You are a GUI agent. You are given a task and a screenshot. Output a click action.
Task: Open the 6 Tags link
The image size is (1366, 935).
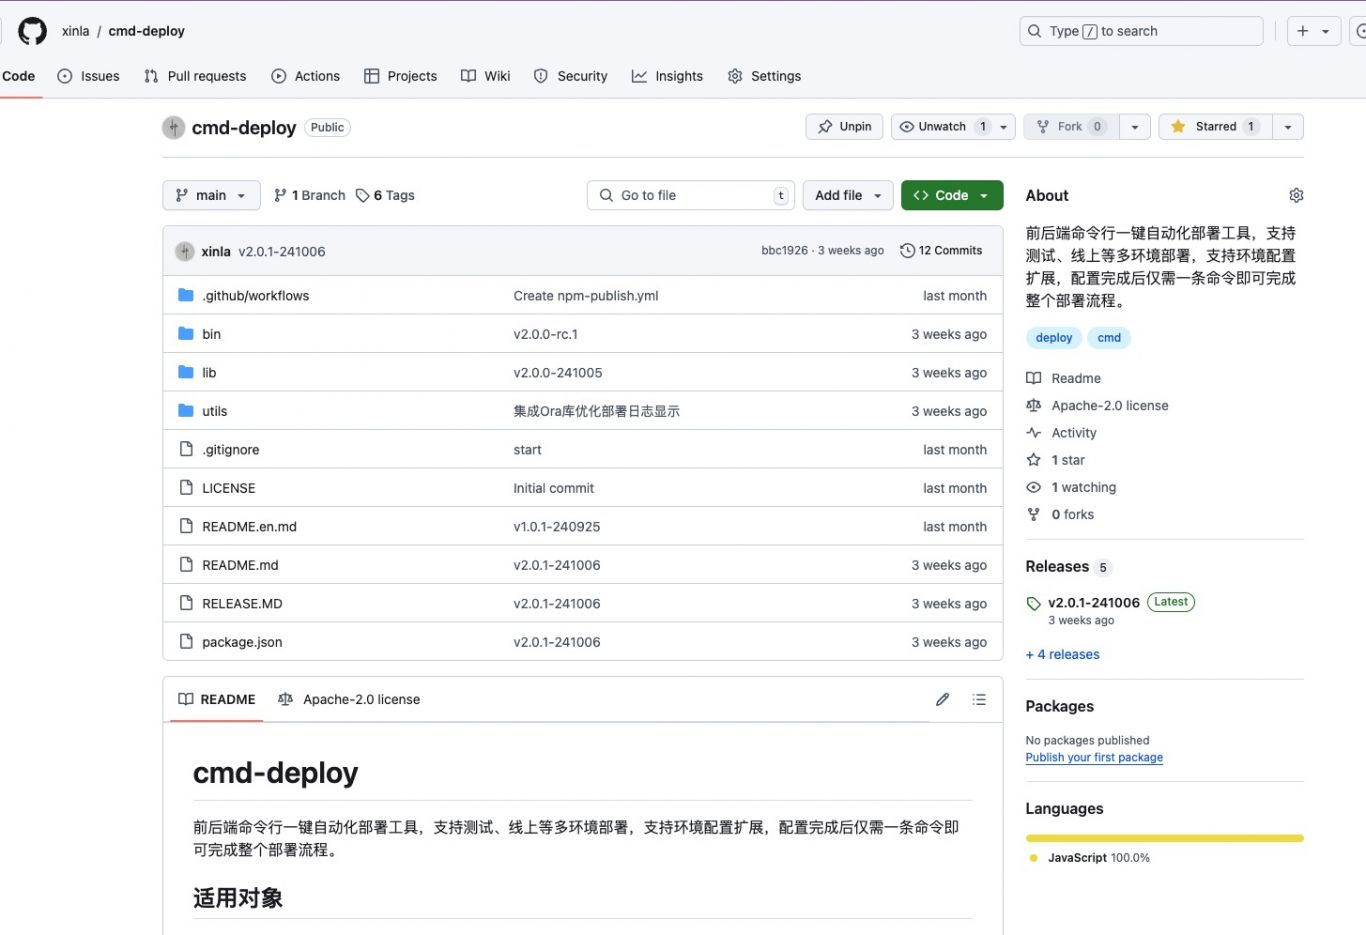(x=385, y=195)
